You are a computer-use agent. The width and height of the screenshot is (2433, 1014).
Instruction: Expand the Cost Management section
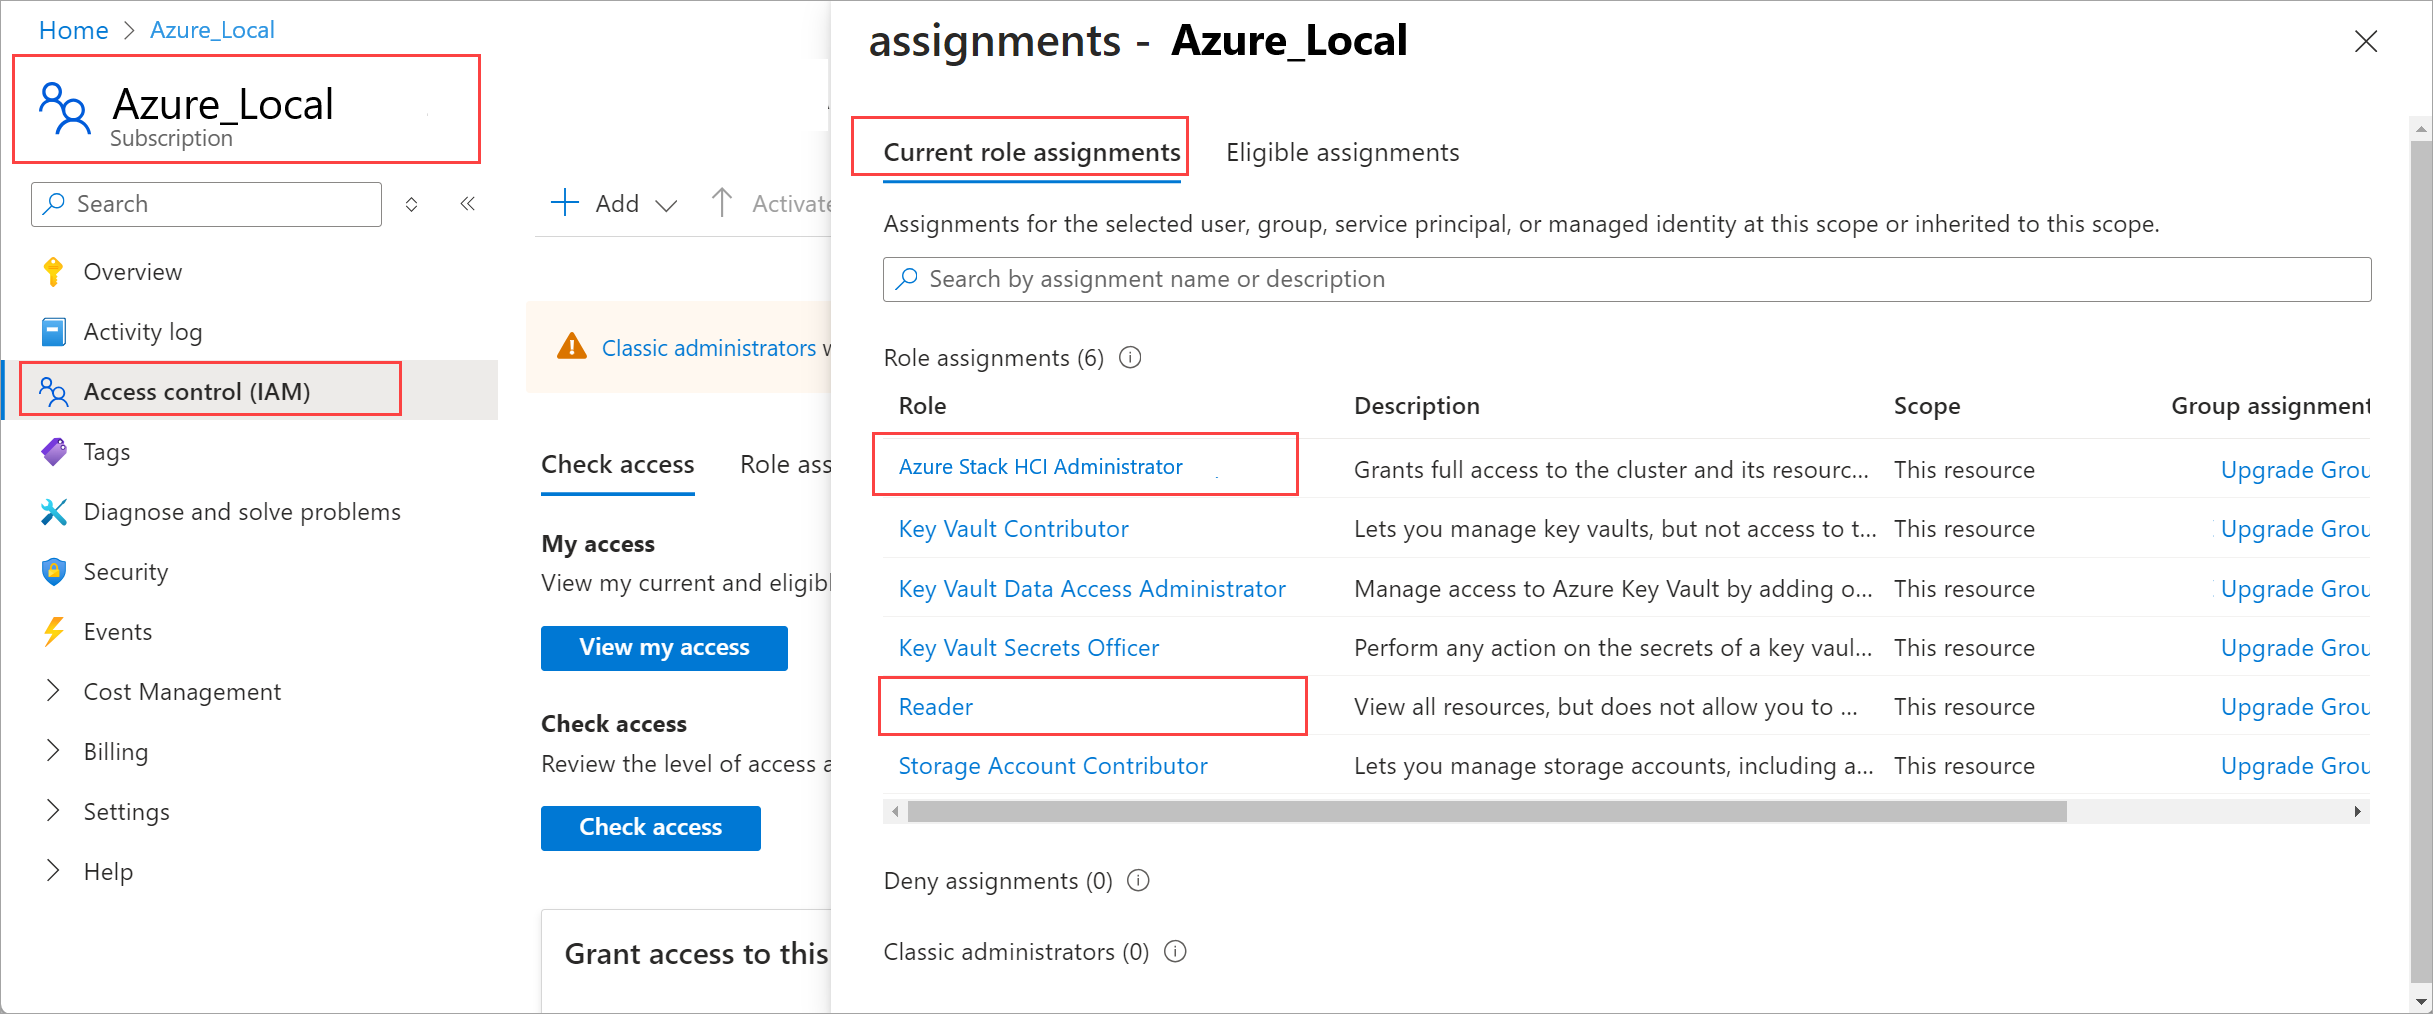(x=54, y=691)
